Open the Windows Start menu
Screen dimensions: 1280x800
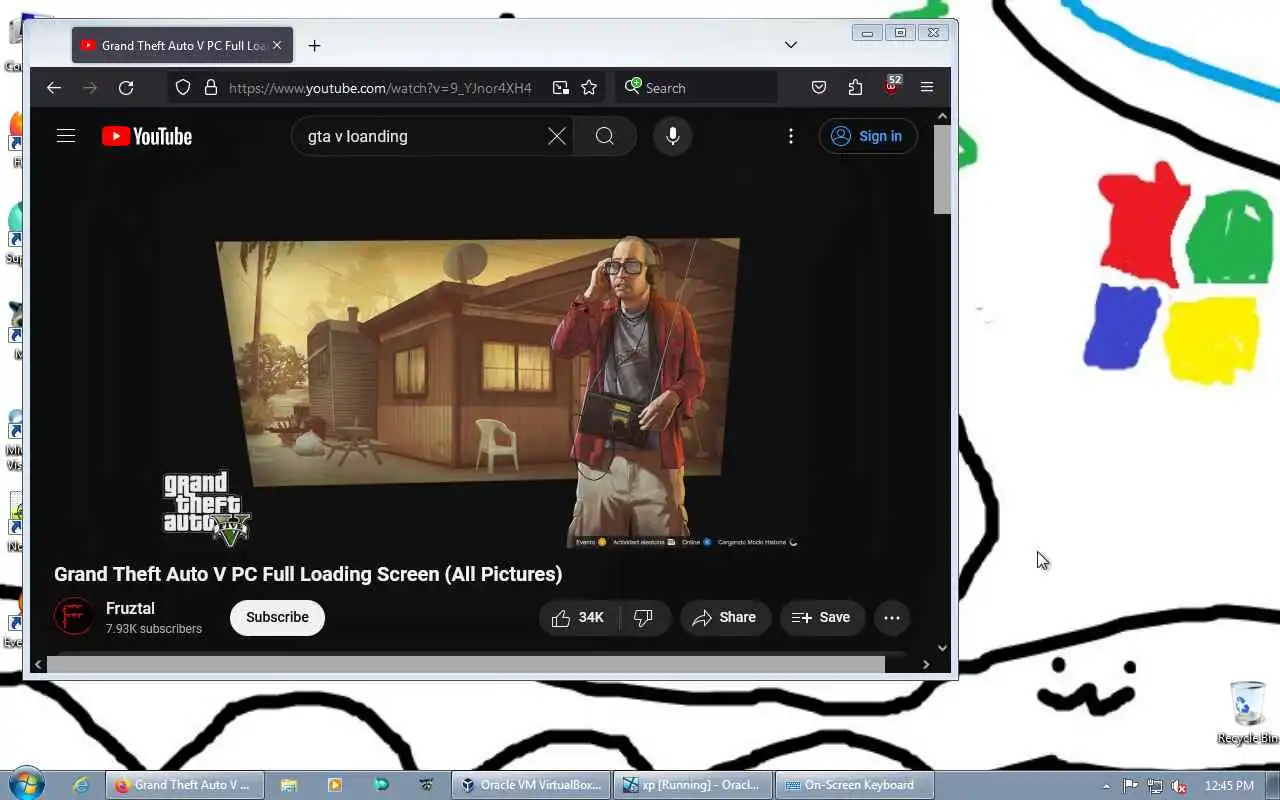pyautogui.click(x=25, y=784)
